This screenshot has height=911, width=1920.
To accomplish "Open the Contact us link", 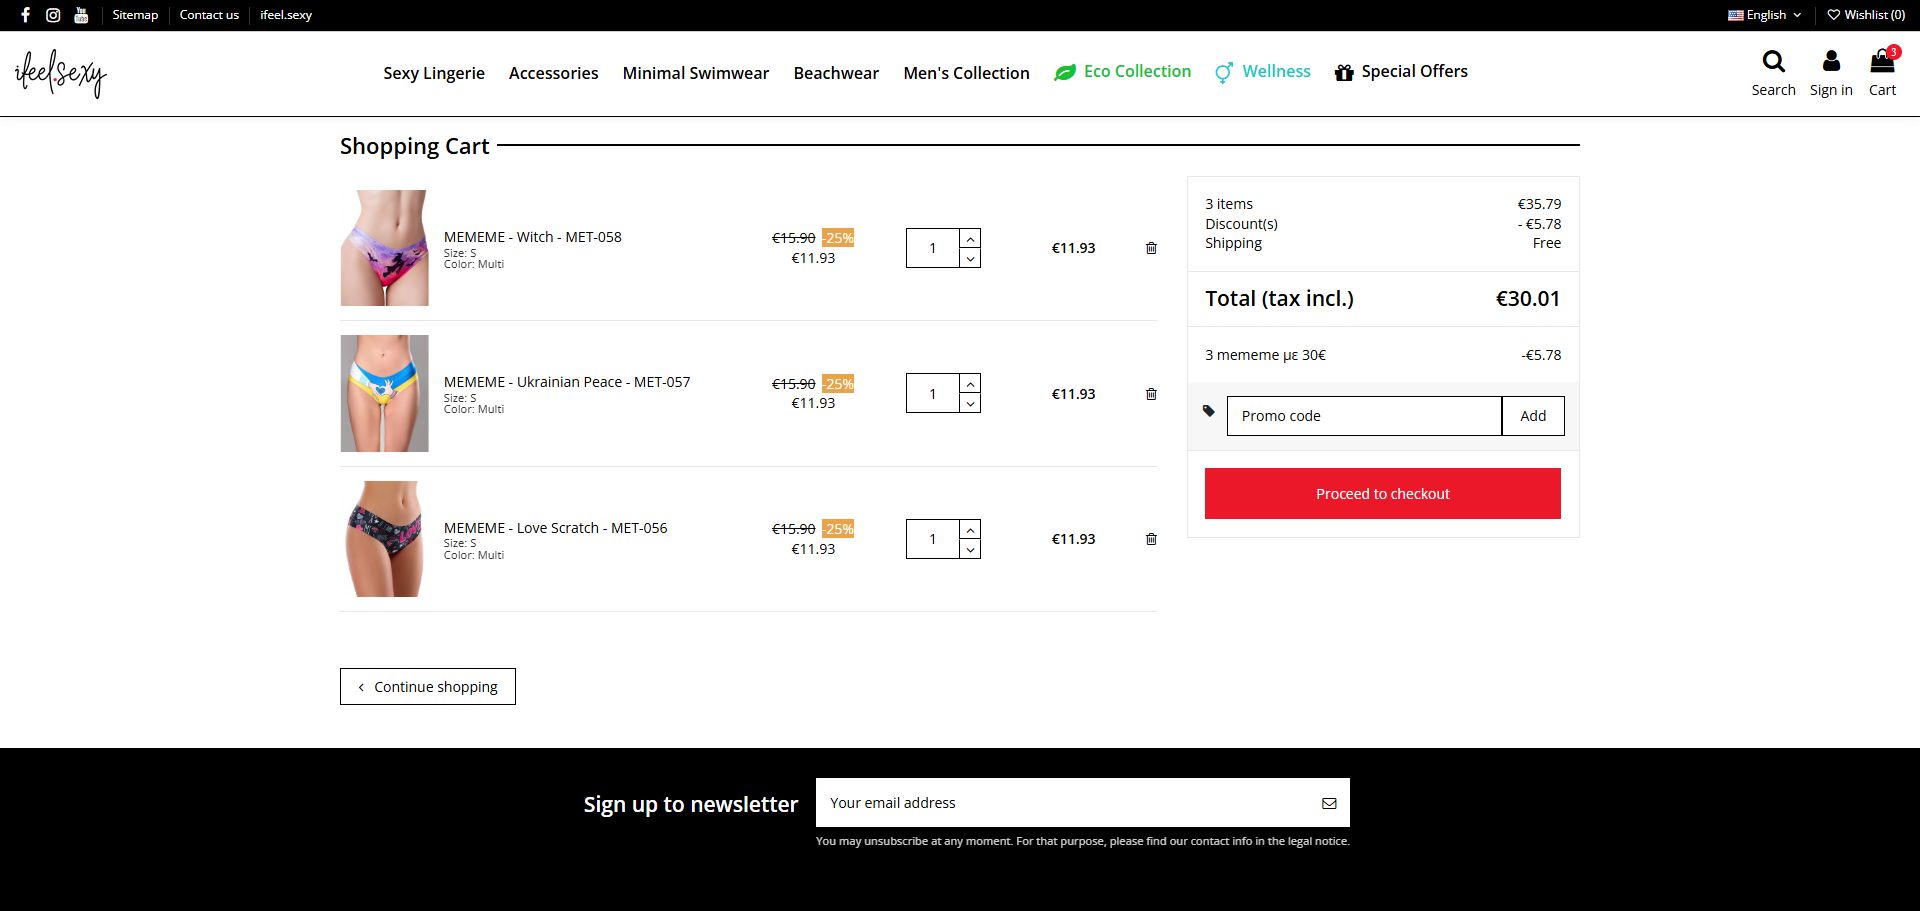I will coord(209,15).
